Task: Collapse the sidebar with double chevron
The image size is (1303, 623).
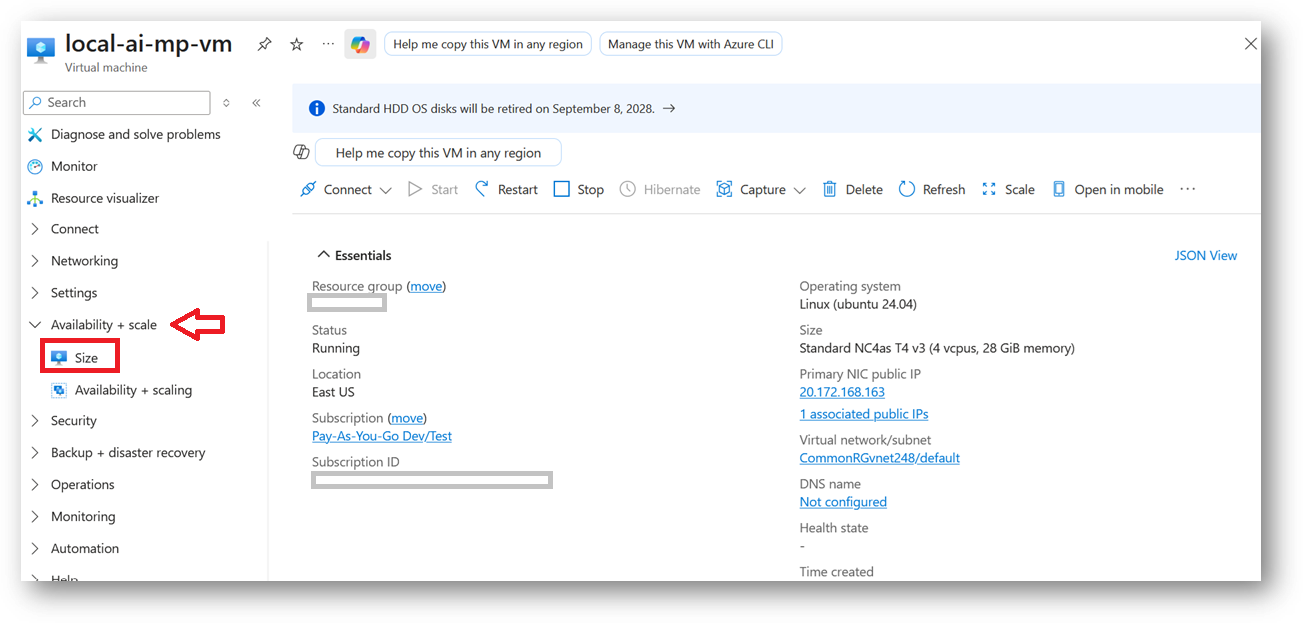Action: [256, 102]
